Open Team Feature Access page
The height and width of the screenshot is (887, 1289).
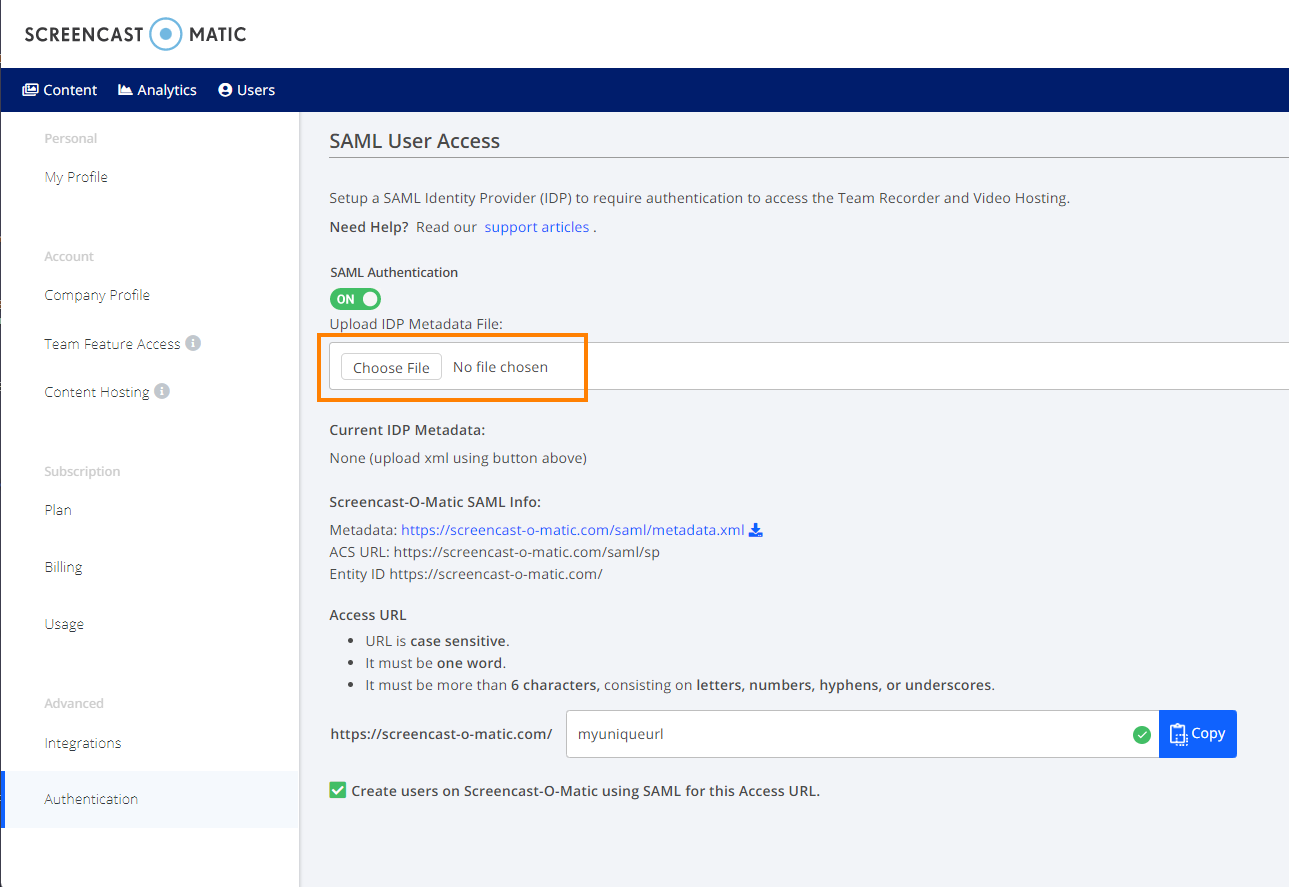tap(112, 344)
